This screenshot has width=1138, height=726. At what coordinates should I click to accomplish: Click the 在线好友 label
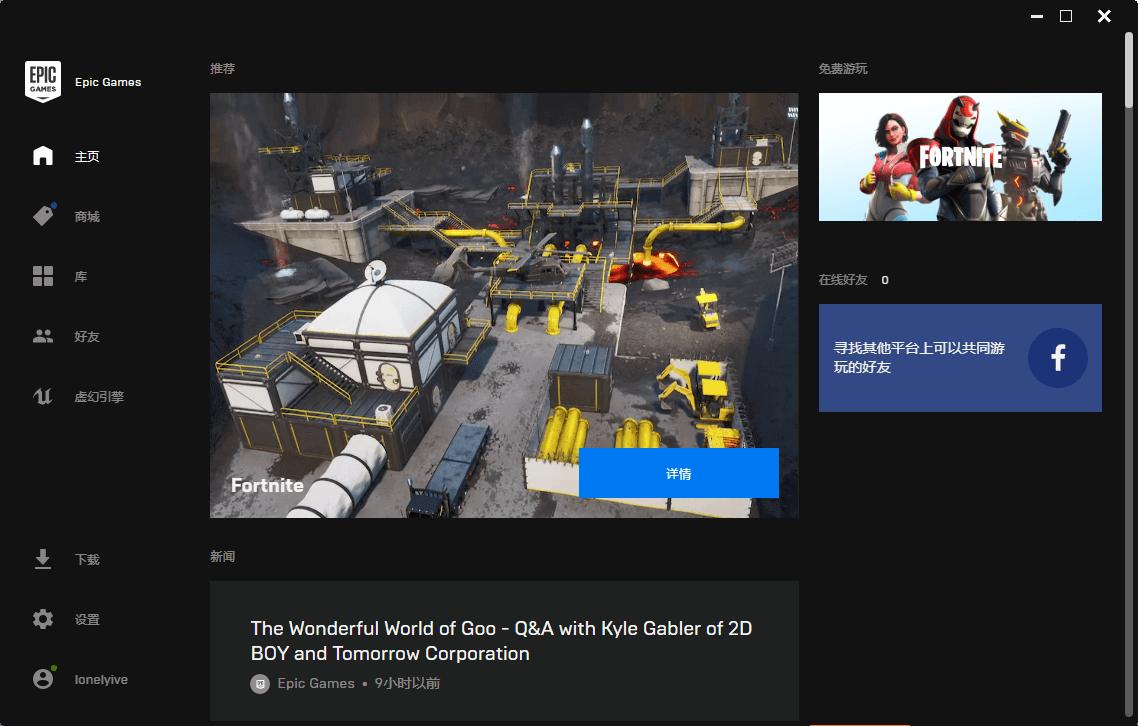(843, 280)
